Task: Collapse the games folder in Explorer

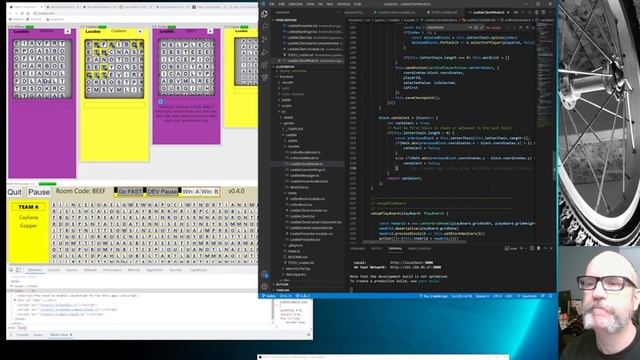Action: coord(289,123)
